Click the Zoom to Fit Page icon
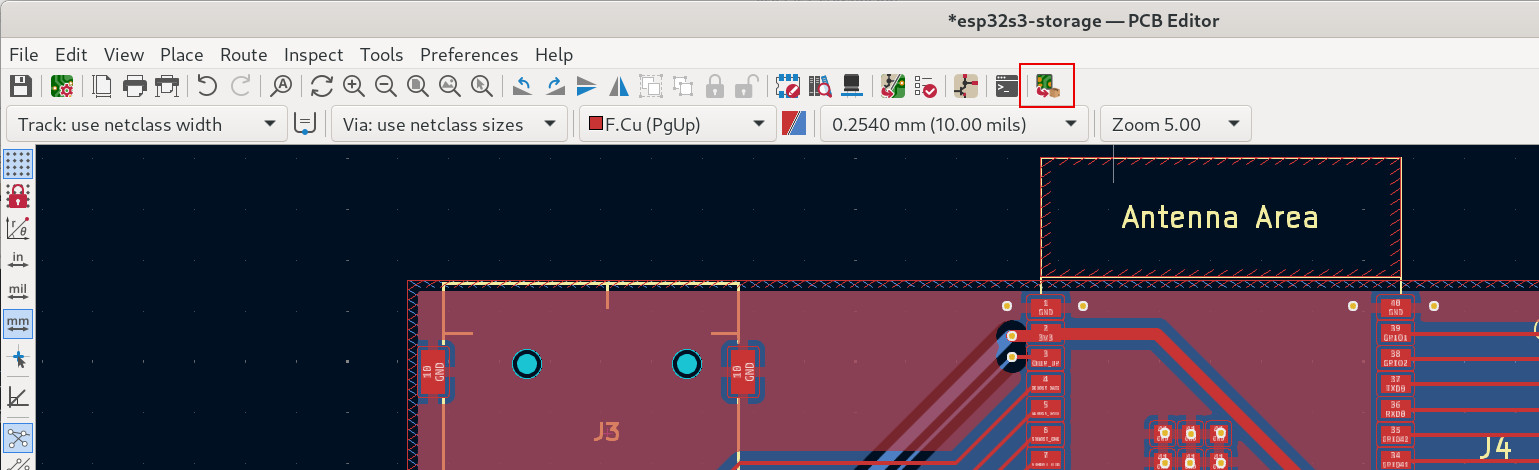This screenshot has width=1539, height=470. (418, 86)
